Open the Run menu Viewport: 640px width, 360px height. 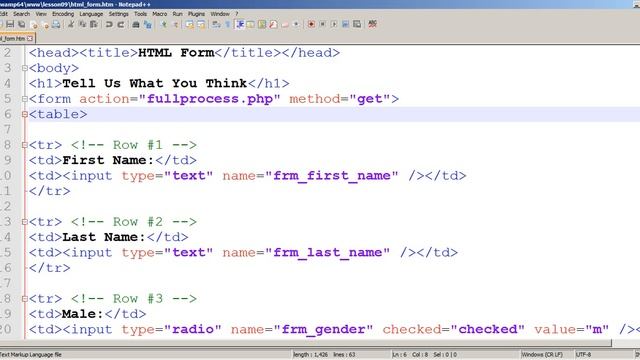coord(178,14)
